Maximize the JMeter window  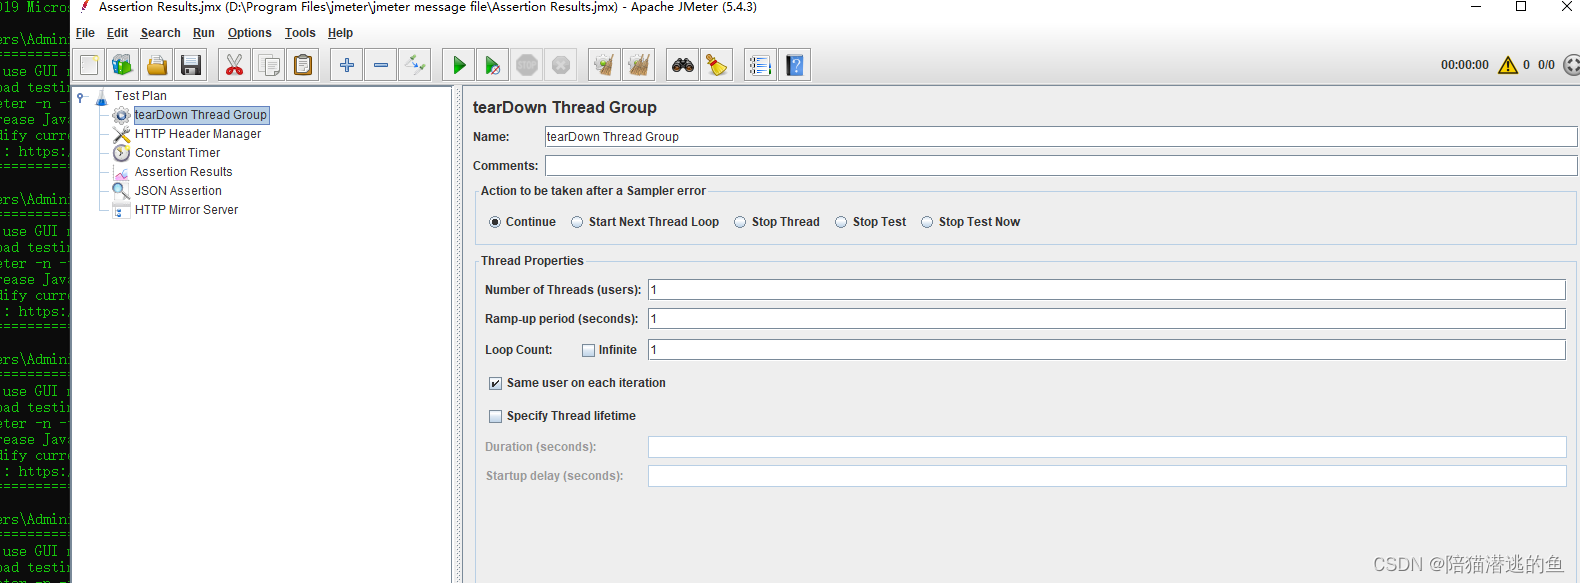pos(1521,7)
